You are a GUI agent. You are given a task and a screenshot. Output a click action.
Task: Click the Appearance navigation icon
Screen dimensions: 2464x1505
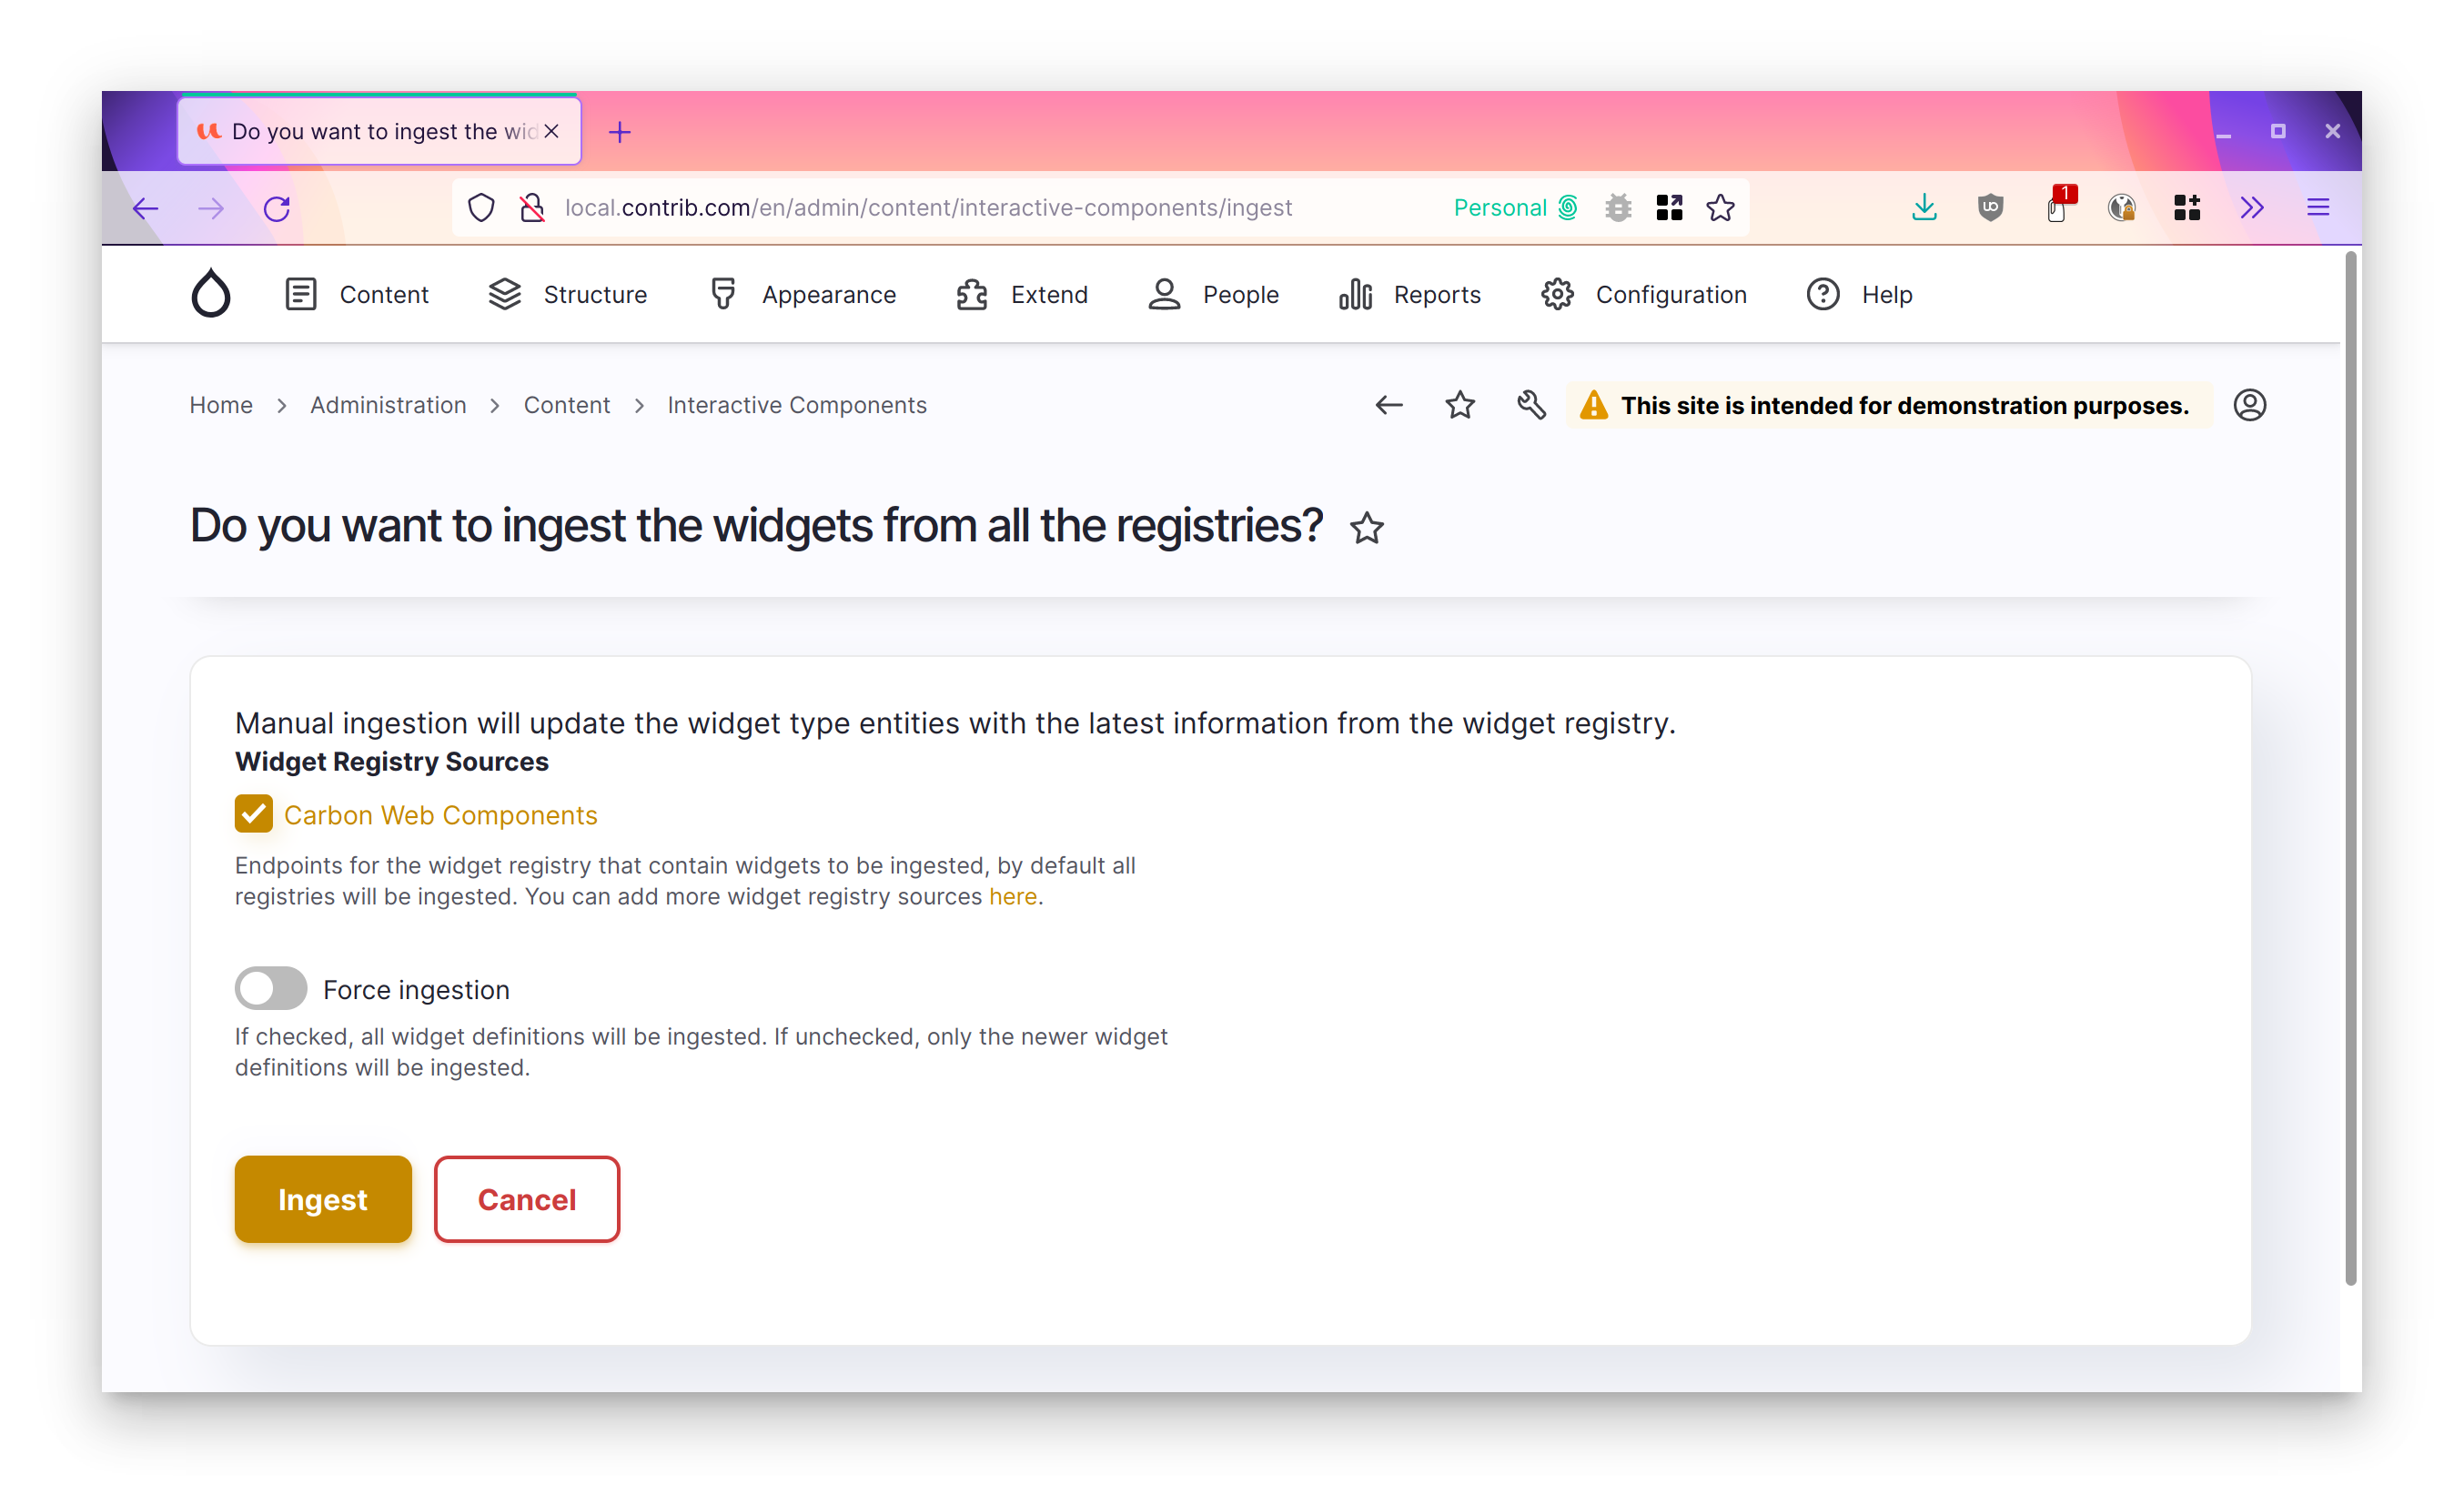click(723, 294)
